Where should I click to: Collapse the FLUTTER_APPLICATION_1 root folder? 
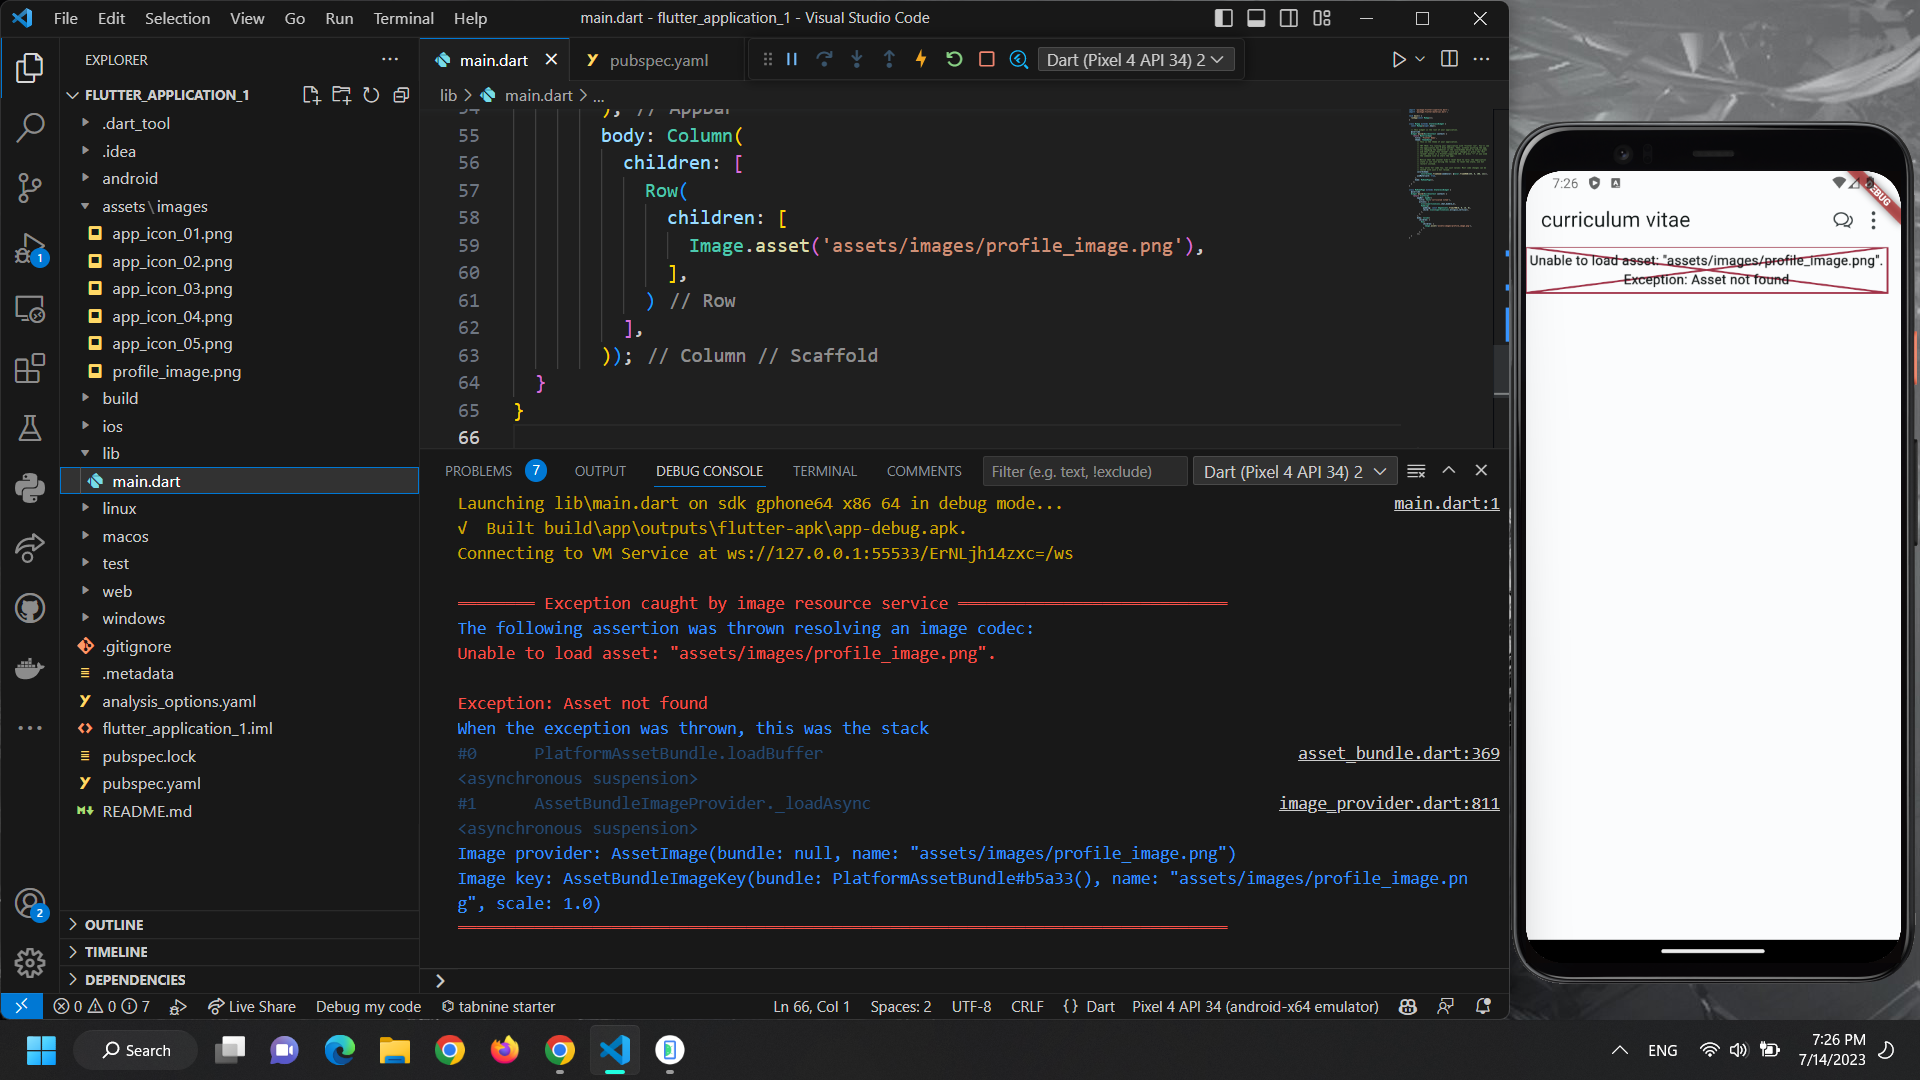click(x=72, y=95)
